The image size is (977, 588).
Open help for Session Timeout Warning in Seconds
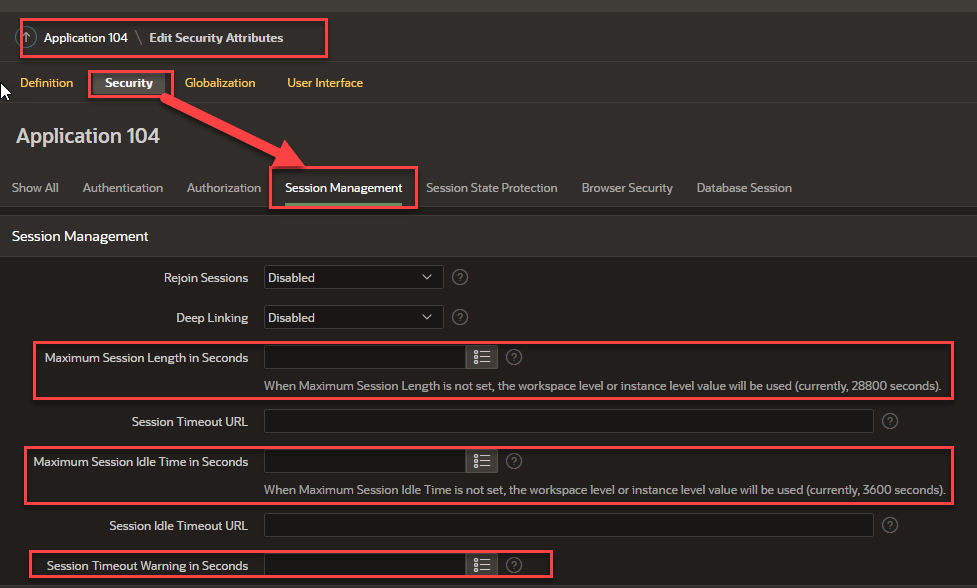pyautogui.click(x=514, y=565)
